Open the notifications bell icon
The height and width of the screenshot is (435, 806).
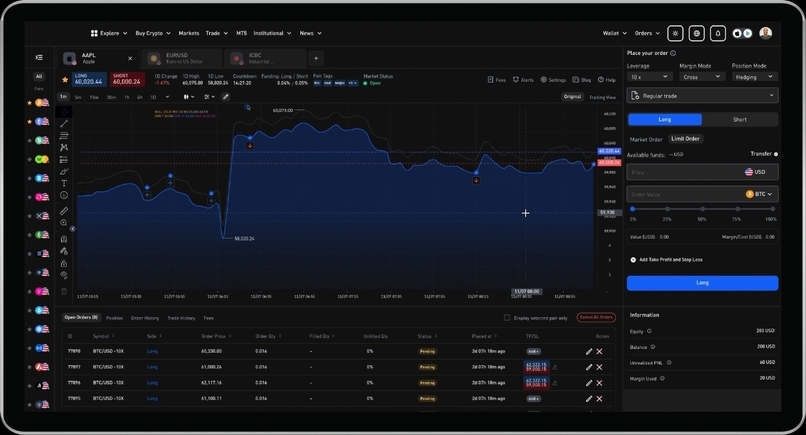718,33
